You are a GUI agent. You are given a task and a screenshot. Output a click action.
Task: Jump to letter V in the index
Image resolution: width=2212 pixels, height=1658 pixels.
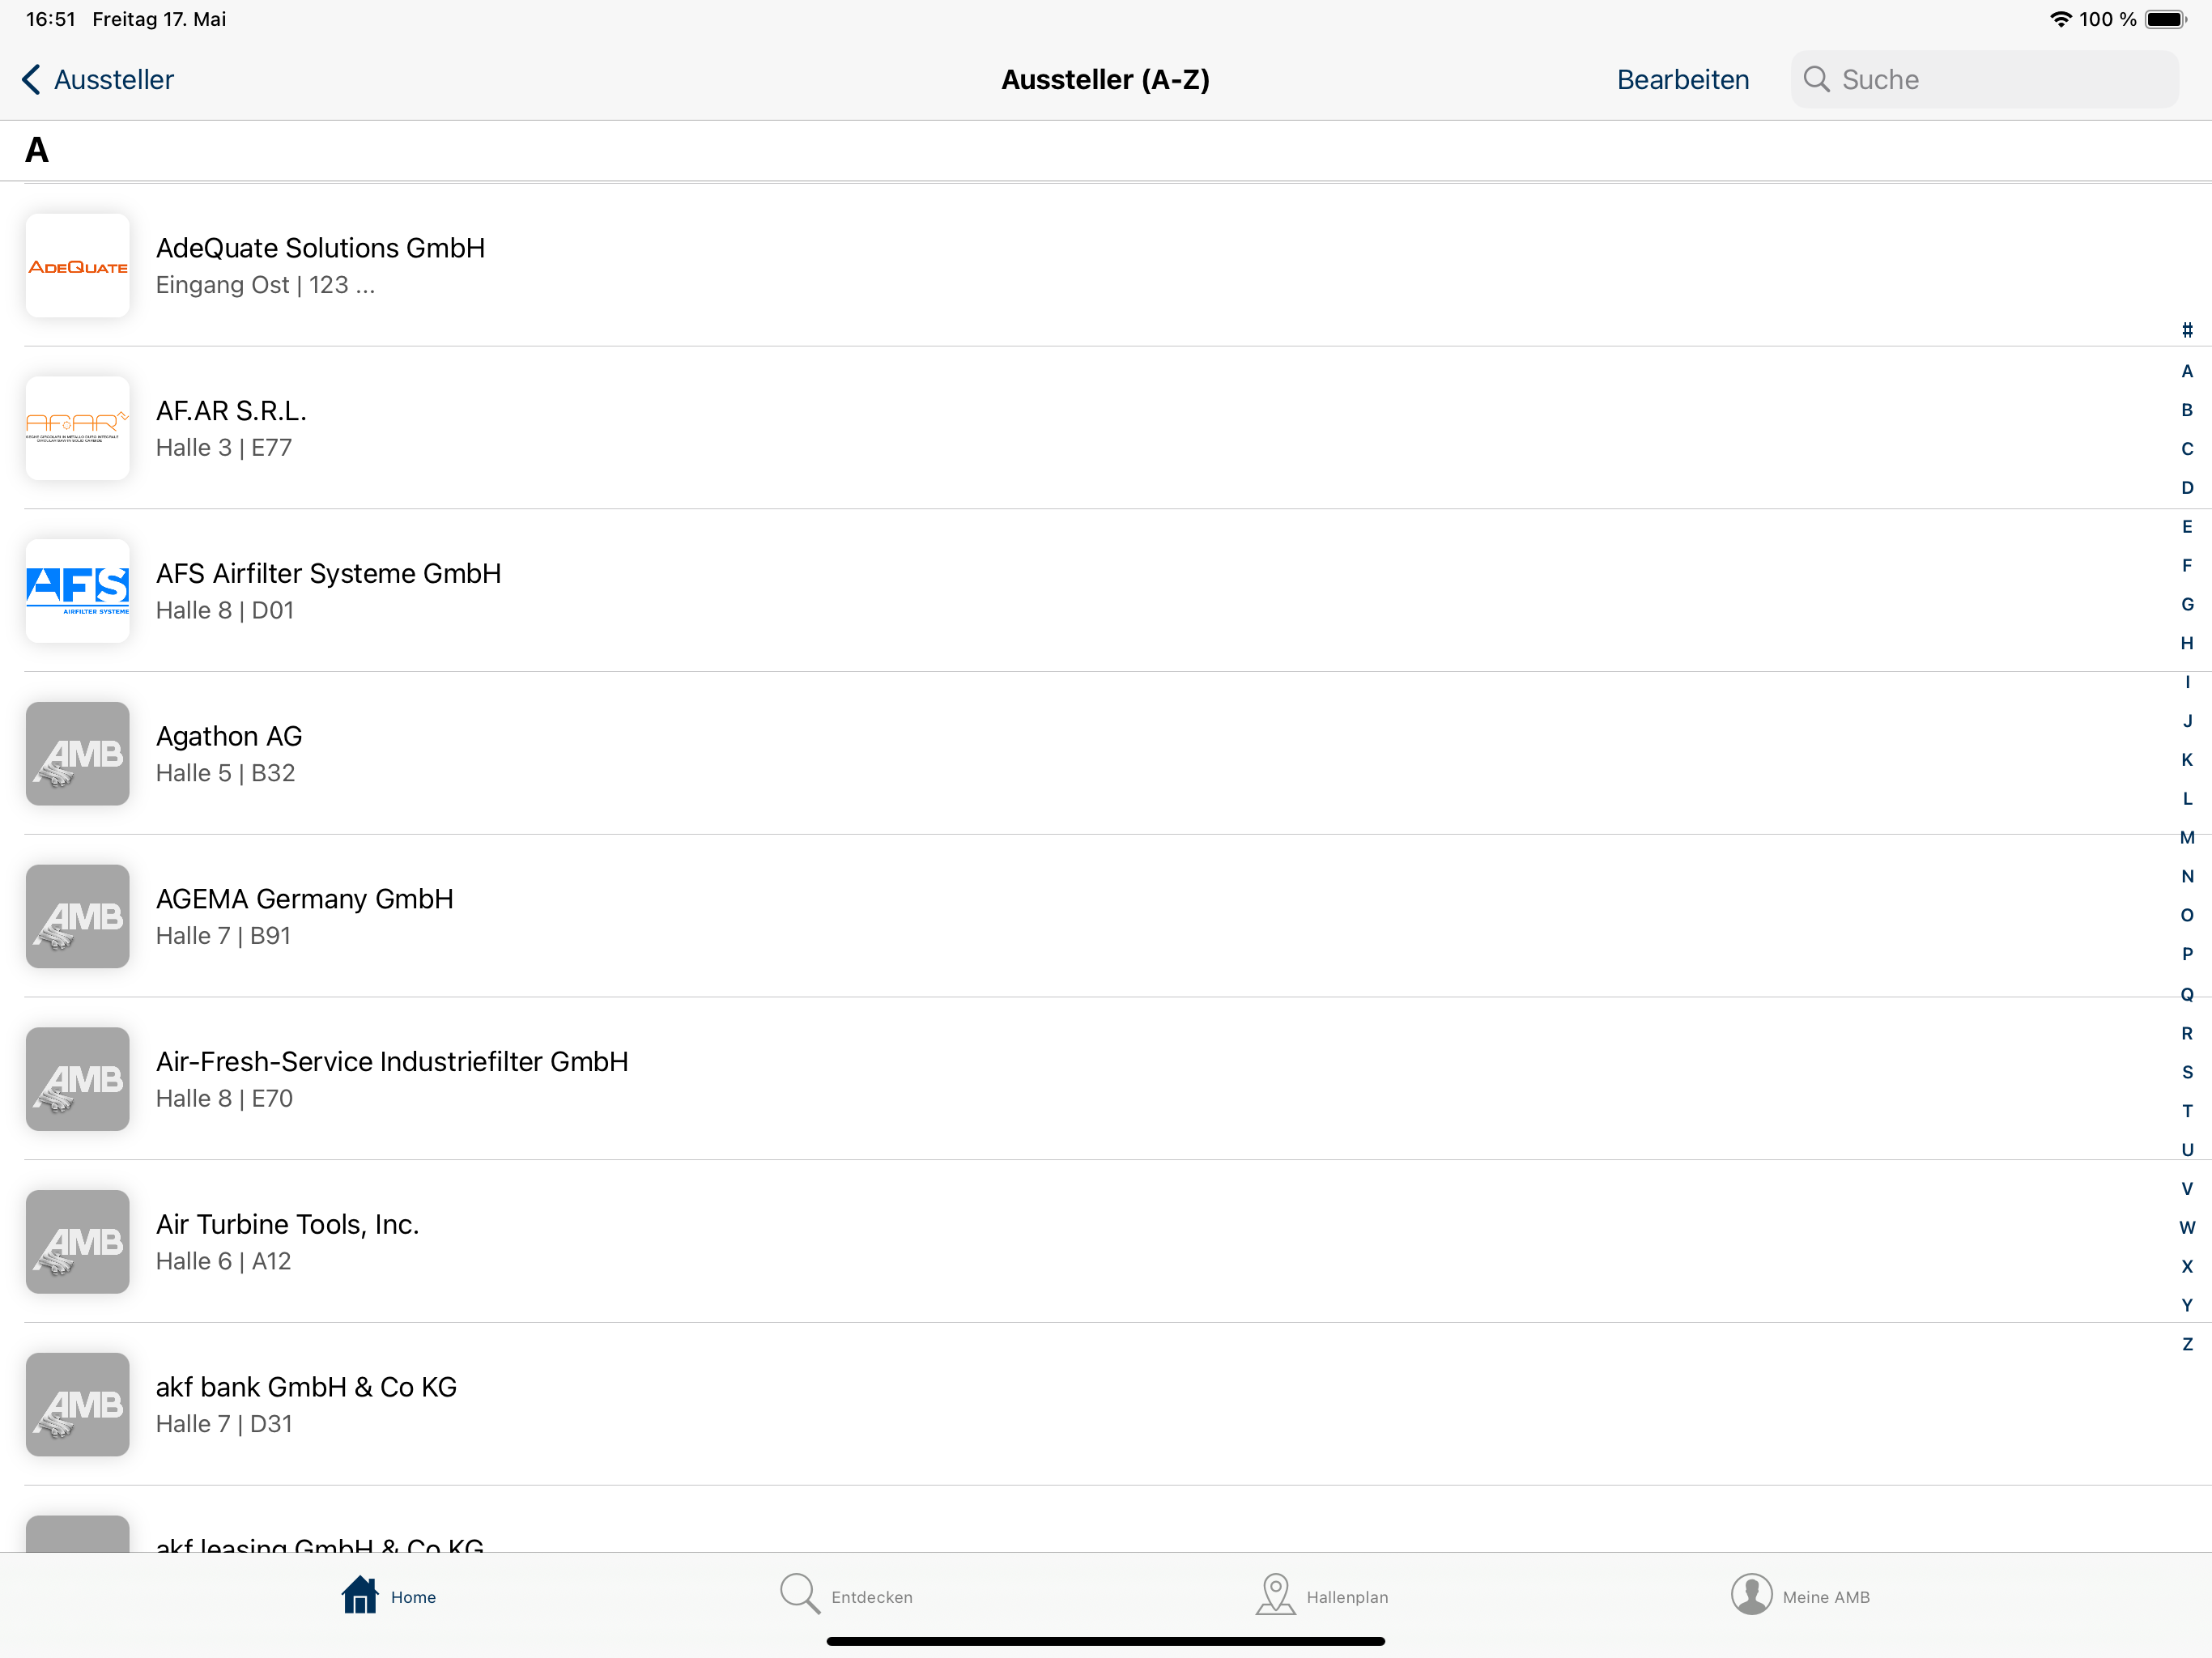[x=2187, y=1189]
